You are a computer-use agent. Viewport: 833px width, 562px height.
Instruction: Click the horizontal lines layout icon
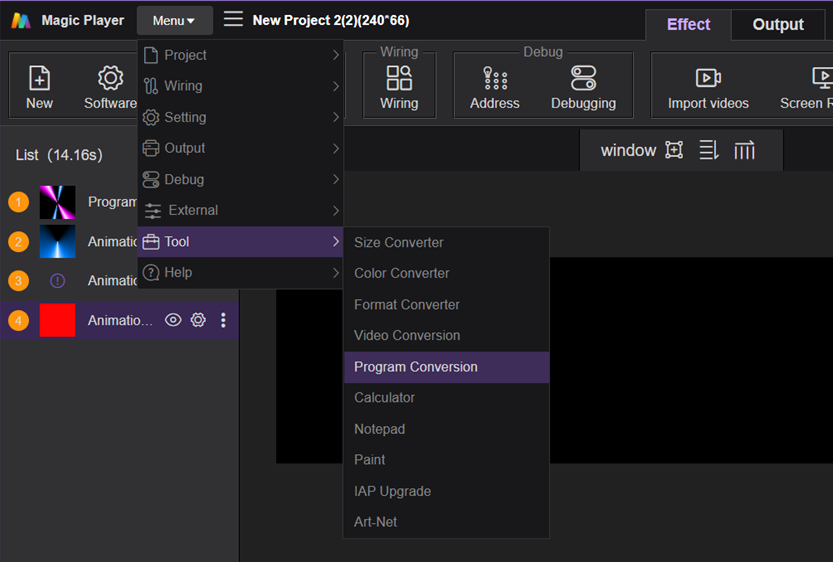point(709,150)
